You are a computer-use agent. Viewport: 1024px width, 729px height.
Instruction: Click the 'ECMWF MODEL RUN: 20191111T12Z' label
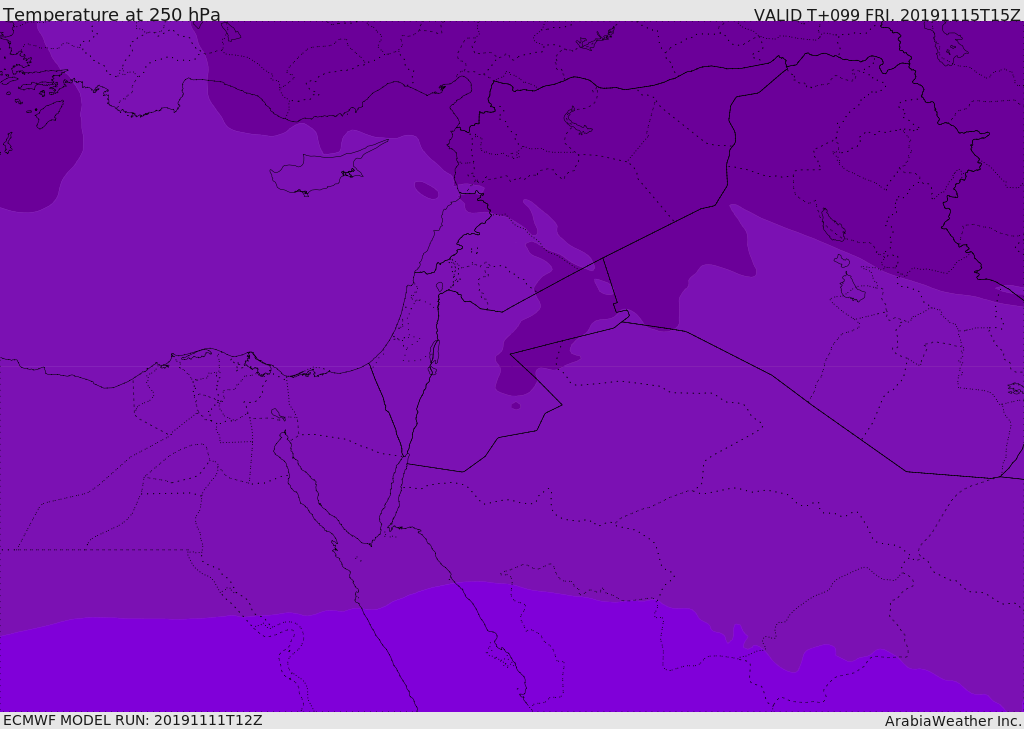(x=133, y=720)
